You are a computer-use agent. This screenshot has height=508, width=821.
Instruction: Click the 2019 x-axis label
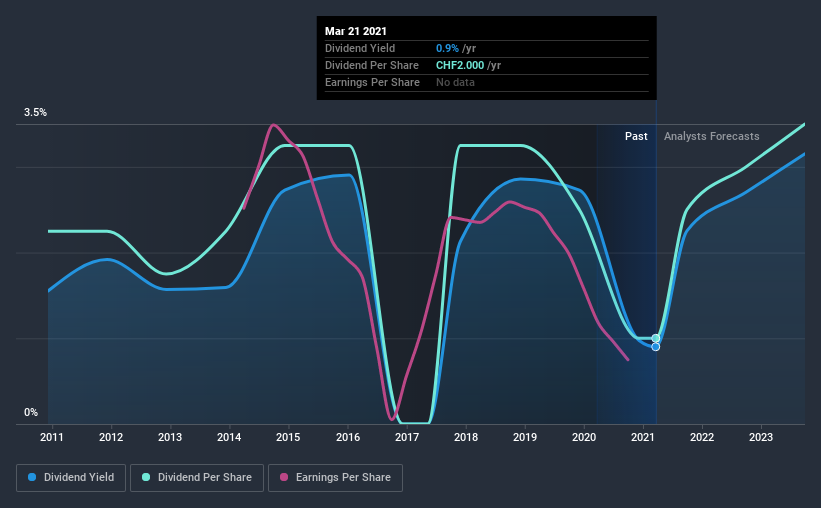pos(525,437)
